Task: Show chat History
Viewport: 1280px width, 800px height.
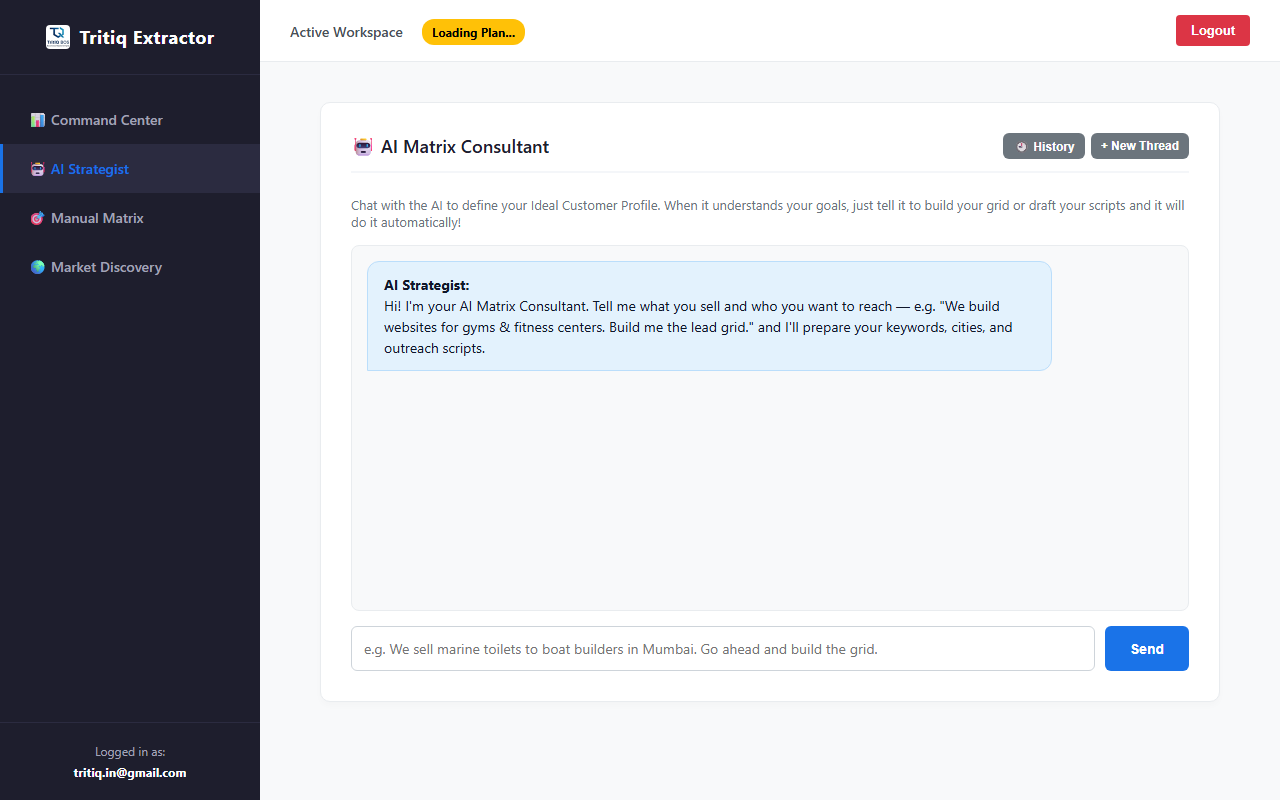Action: tap(1044, 146)
